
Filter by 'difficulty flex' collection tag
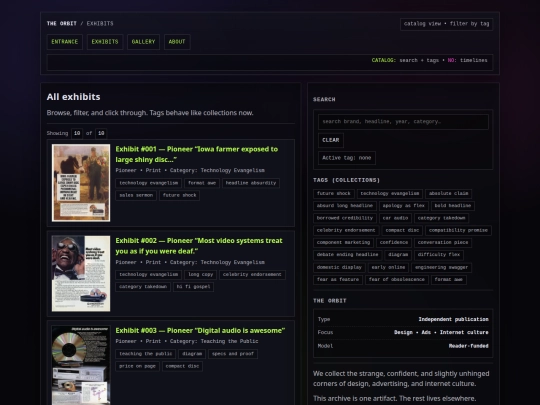(439, 255)
